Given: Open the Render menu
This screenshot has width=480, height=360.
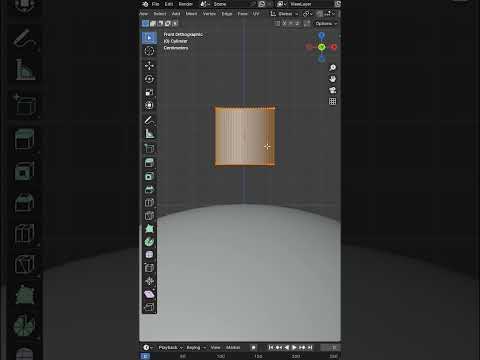Looking at the screenshot, I should click(x=185, y=4).
